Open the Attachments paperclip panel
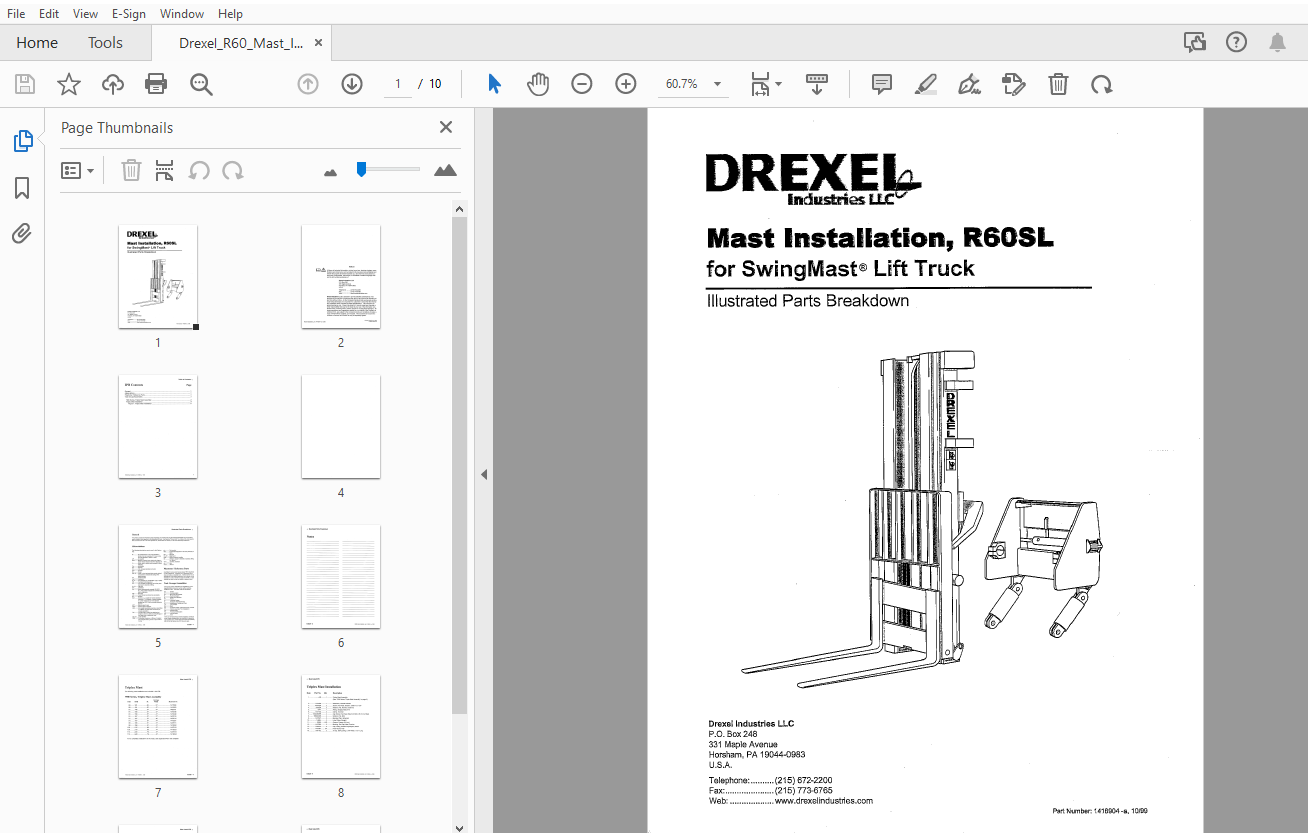 [22, 234]
